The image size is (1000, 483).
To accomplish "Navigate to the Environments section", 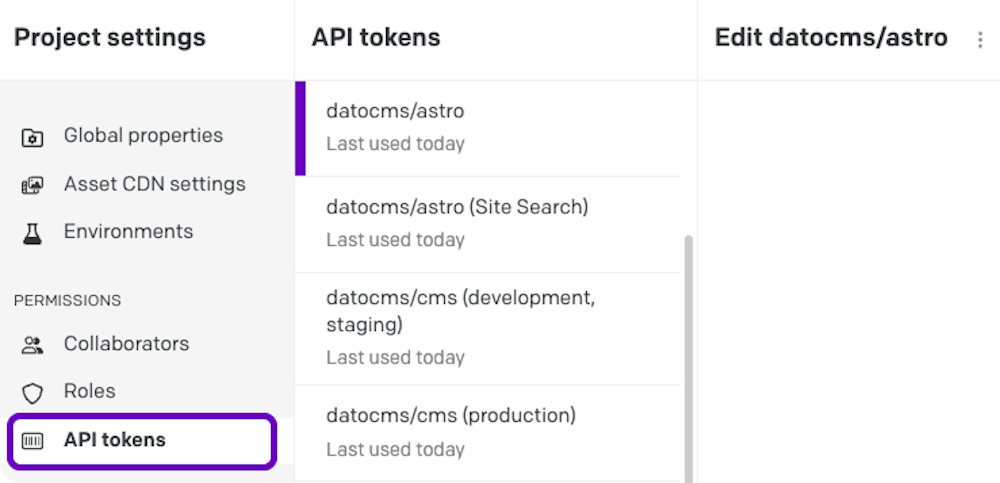I will coord(128,231).
